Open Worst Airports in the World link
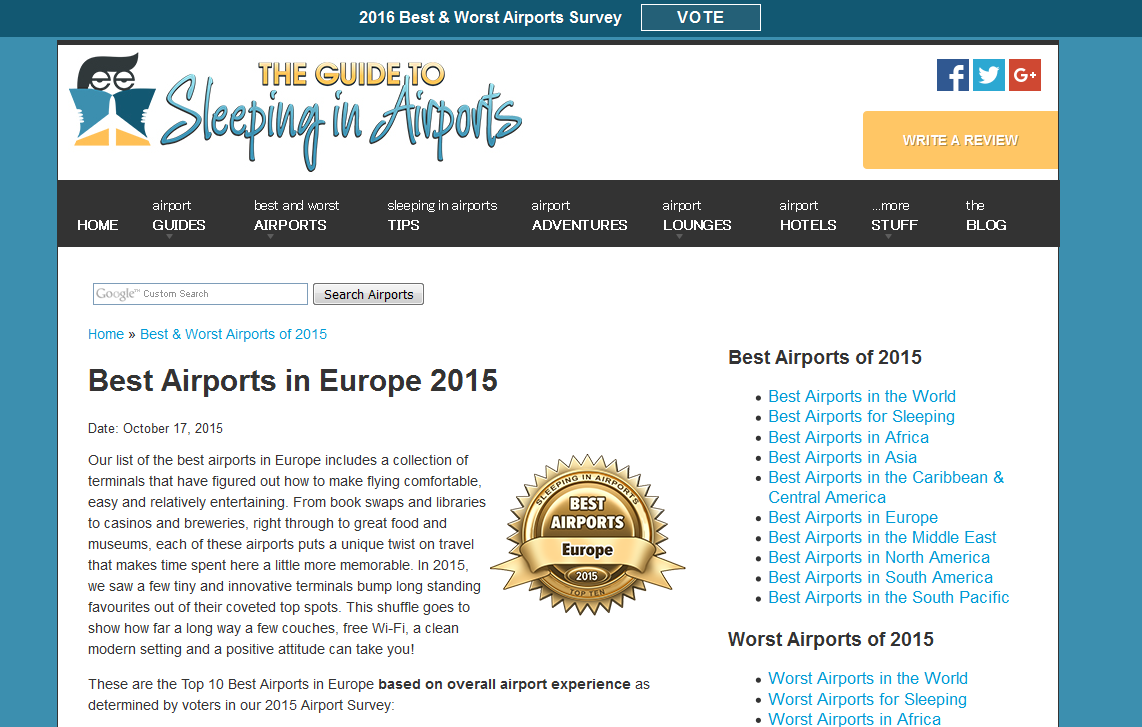The image size is (1142, 727). coord(867,678)
